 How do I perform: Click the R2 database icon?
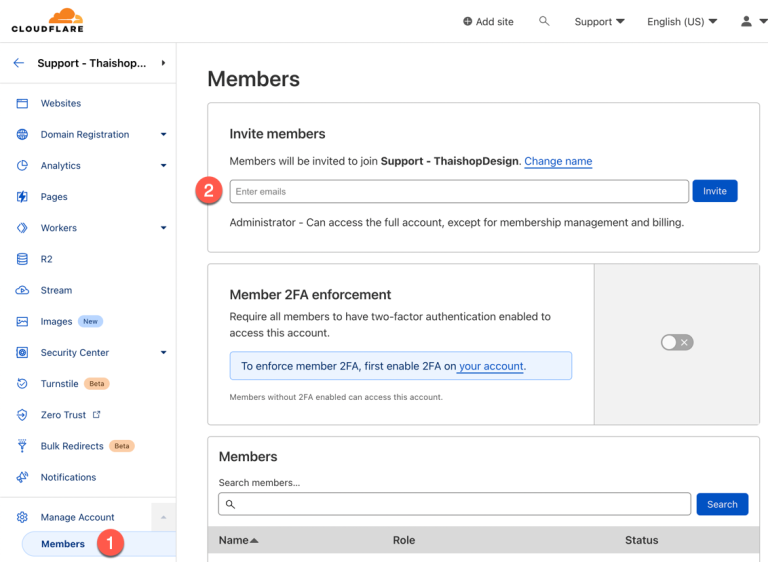(22, 259)
